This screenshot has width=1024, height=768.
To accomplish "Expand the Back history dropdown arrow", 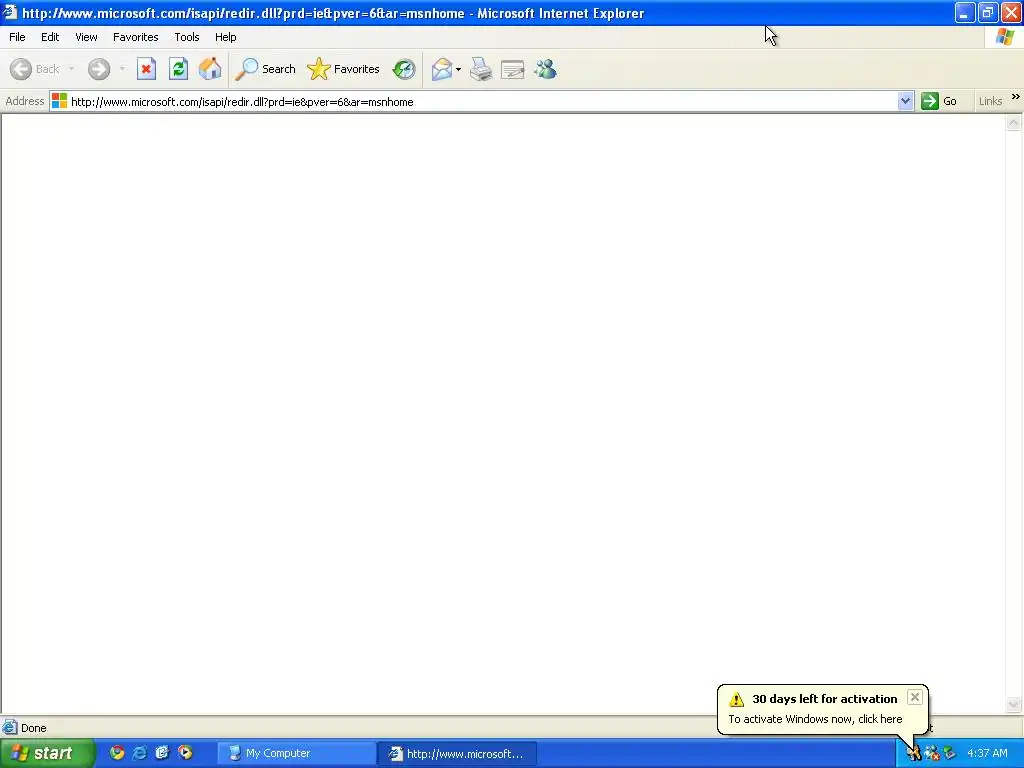I will pyautogui.click(x=71, y=69).
